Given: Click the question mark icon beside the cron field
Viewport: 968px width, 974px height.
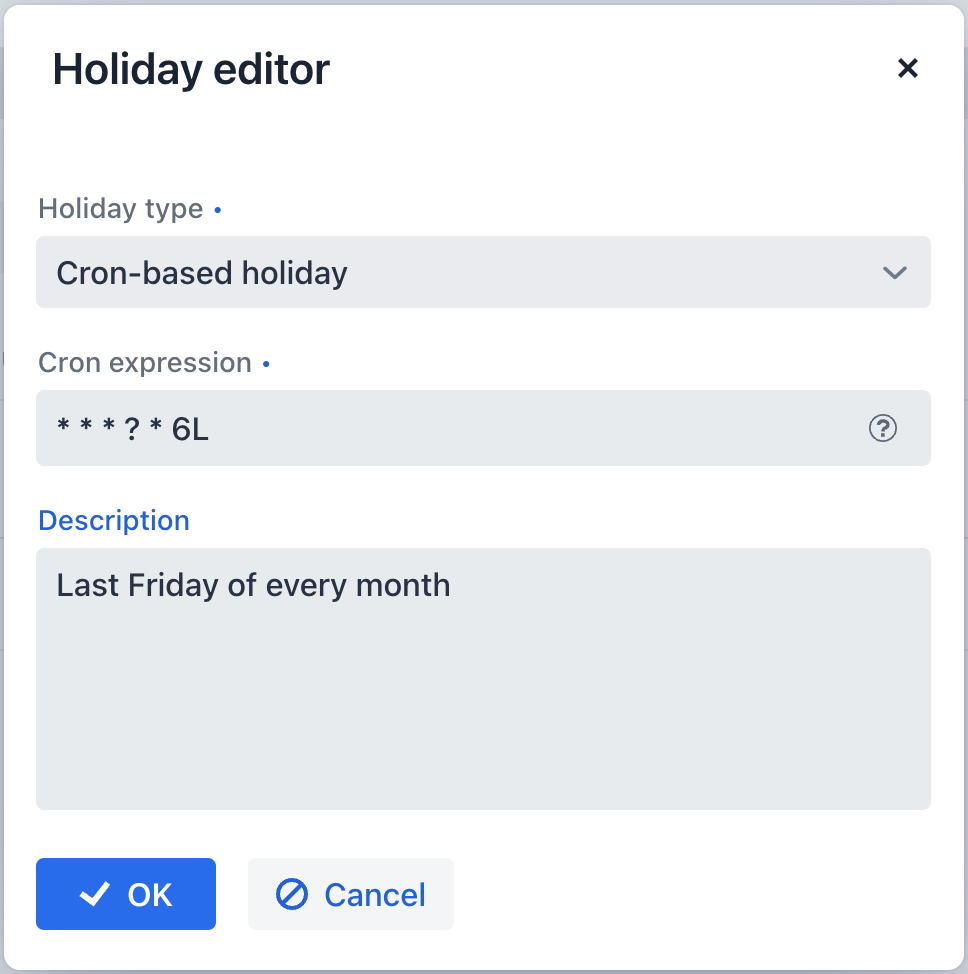Looking at the screenshot, I should coord(883,428).
